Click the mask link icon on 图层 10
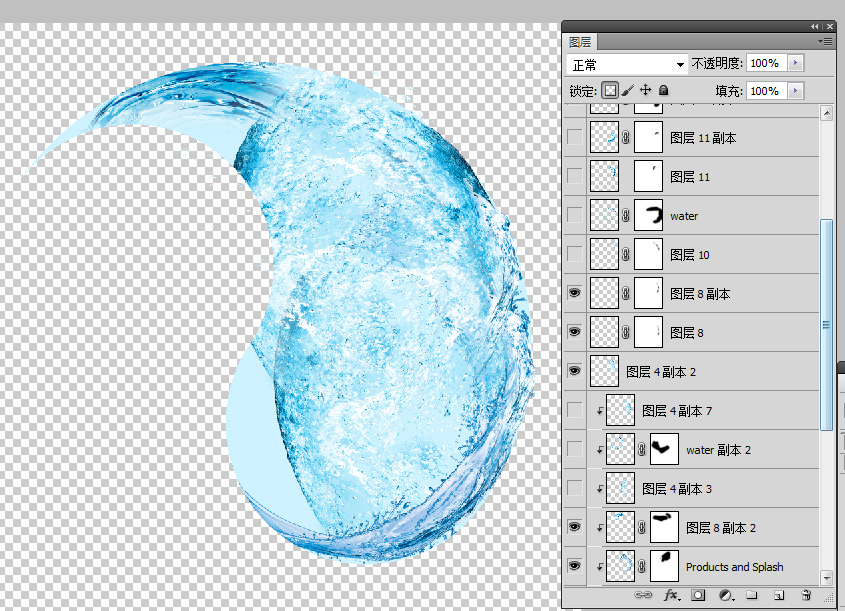This screenshot has height=611, width=845. (626, 254)
